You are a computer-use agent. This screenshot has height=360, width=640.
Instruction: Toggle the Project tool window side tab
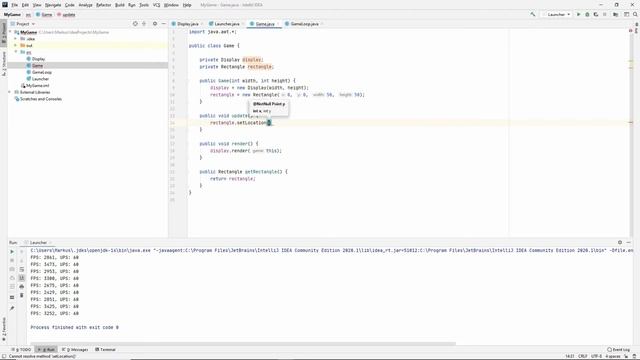[4, 33]
